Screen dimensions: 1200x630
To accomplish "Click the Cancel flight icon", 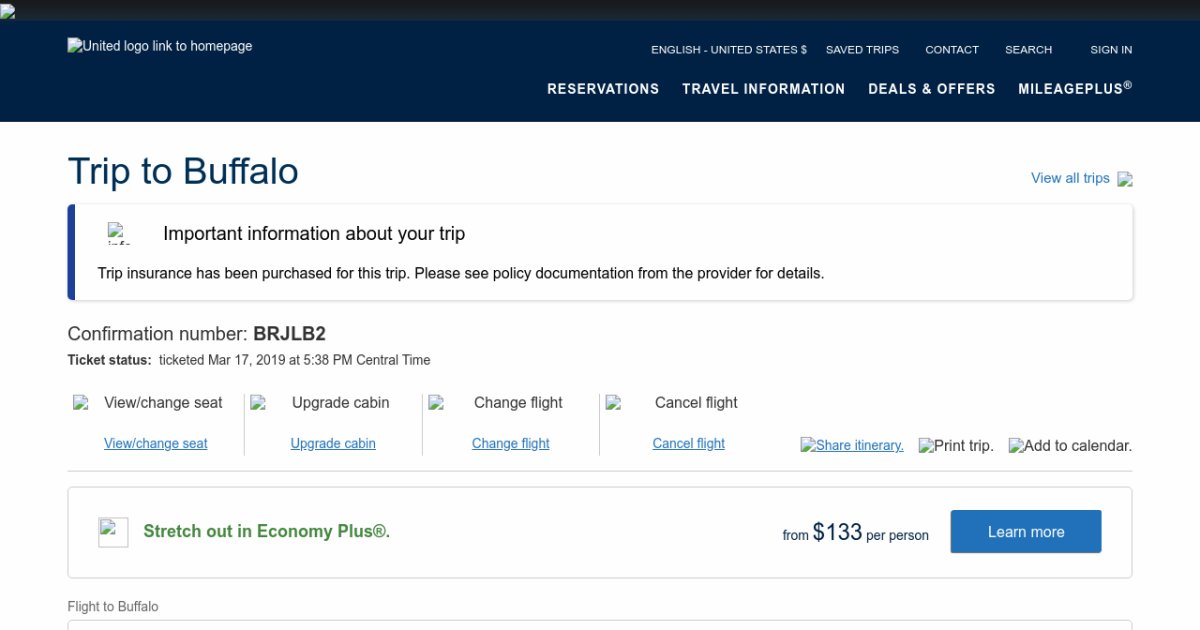I will [613, 403].
